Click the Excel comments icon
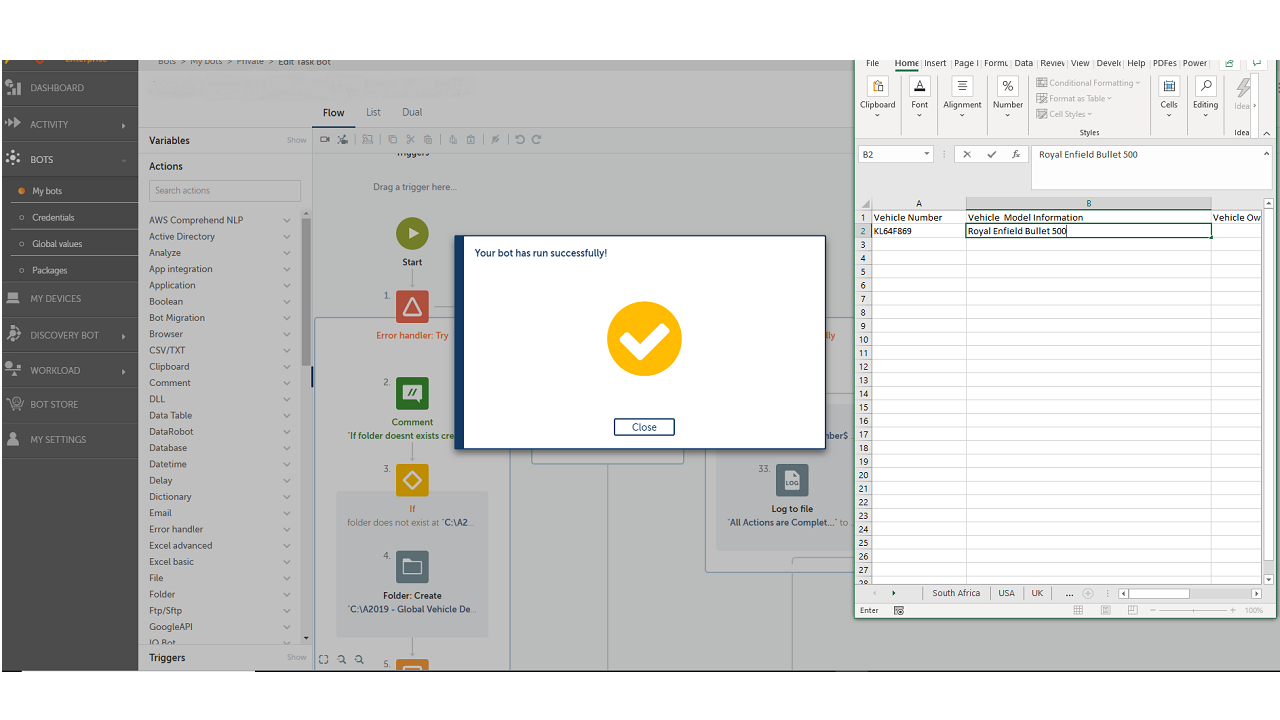The height and width of the screenshot is (720, 1280). 1257,63
